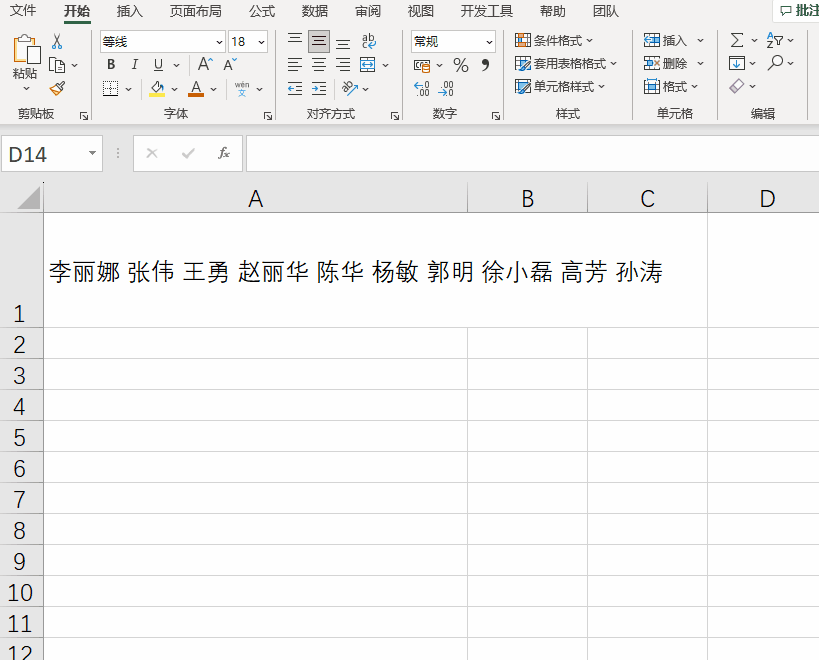
Task: Open 单元格样式 menu
Action: coord(560,86)
